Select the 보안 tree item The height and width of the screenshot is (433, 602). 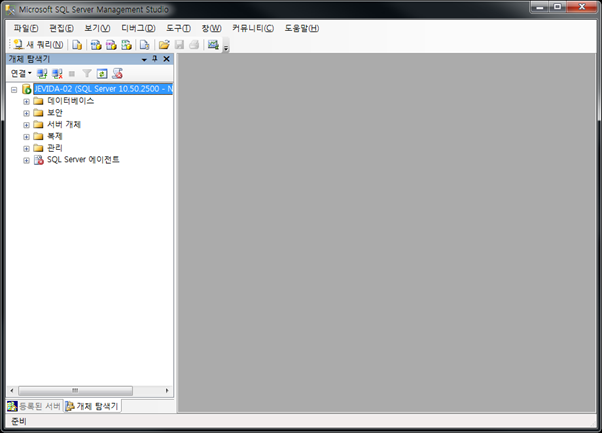[x=55, y=113]
